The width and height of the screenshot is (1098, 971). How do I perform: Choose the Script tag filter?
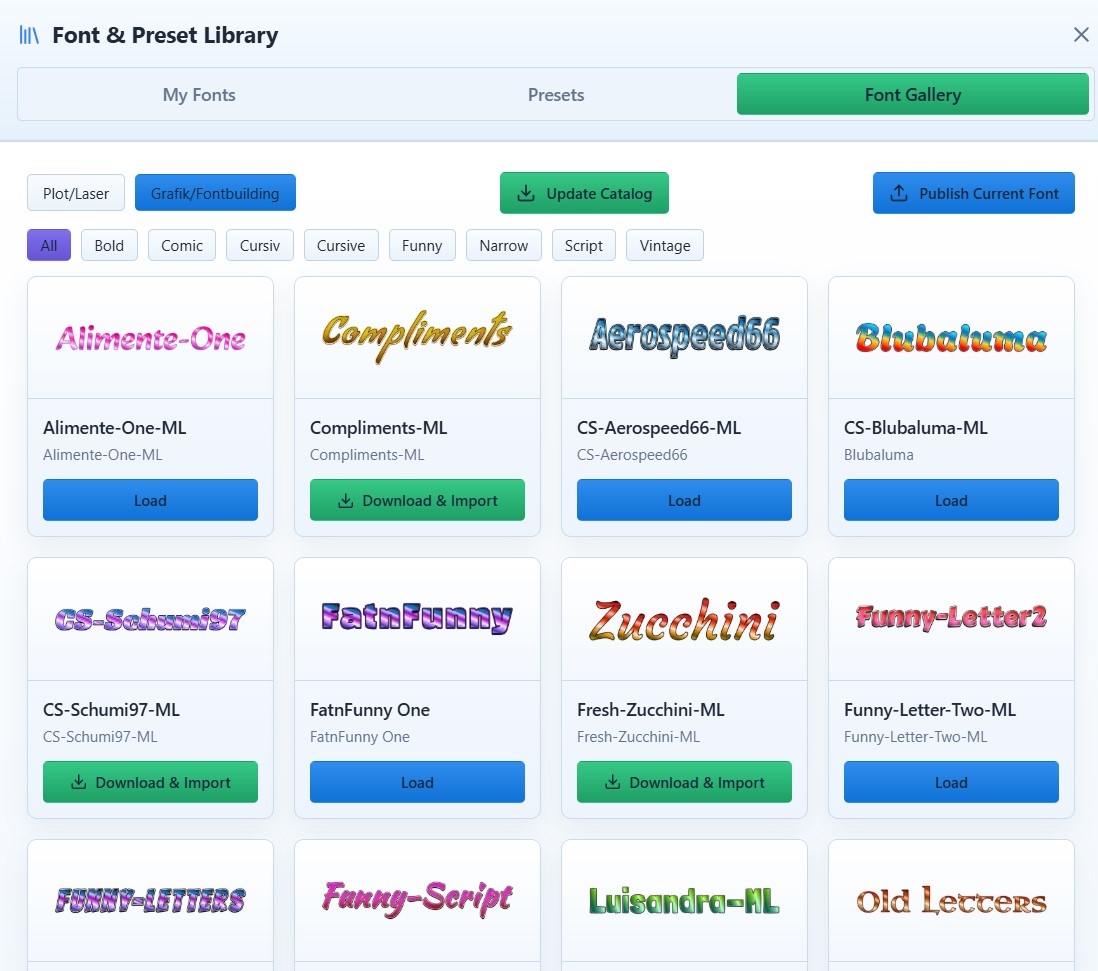(x=583, y=245)
